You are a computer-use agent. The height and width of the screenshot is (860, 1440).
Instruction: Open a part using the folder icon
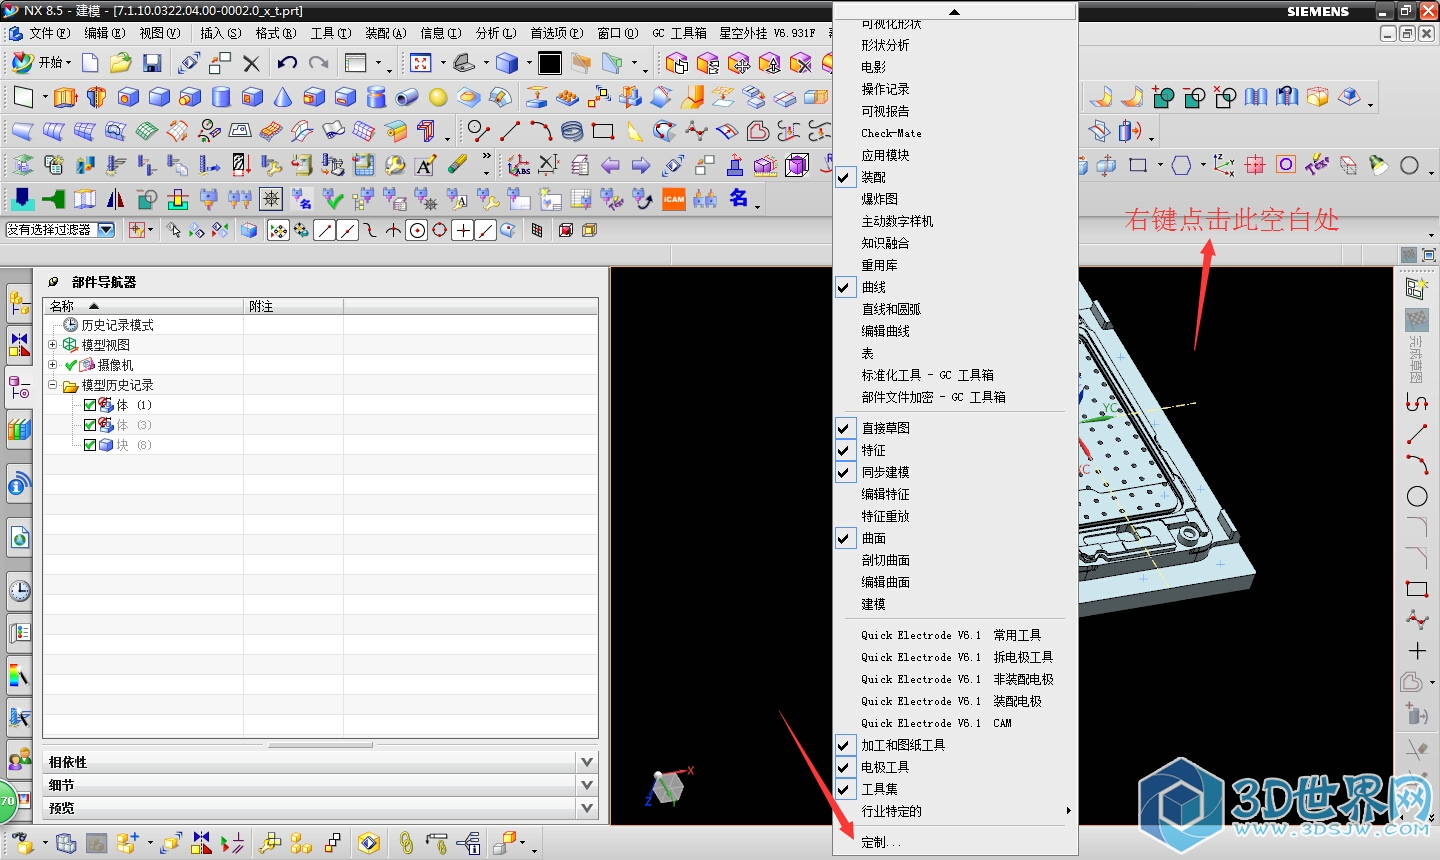pos(121,63)
